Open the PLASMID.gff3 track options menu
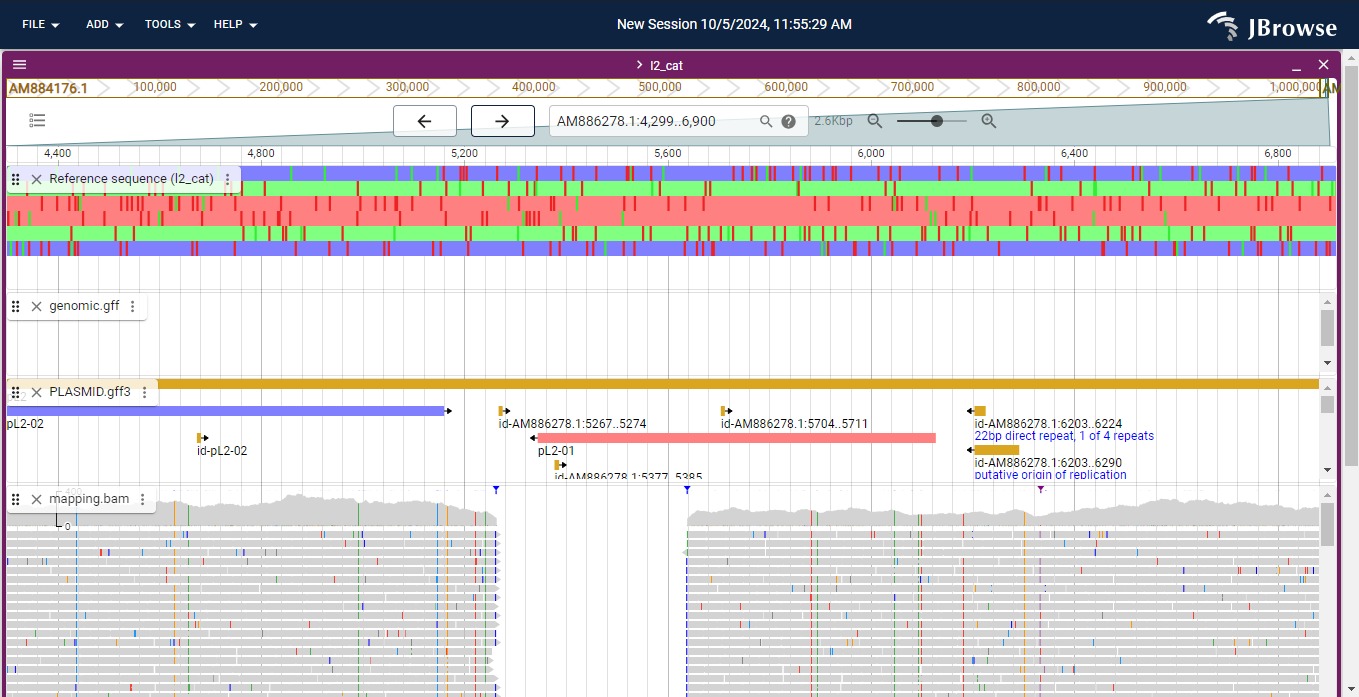Image resolution: width=1359 pixels, height=697 pixels. click(145, 392)
